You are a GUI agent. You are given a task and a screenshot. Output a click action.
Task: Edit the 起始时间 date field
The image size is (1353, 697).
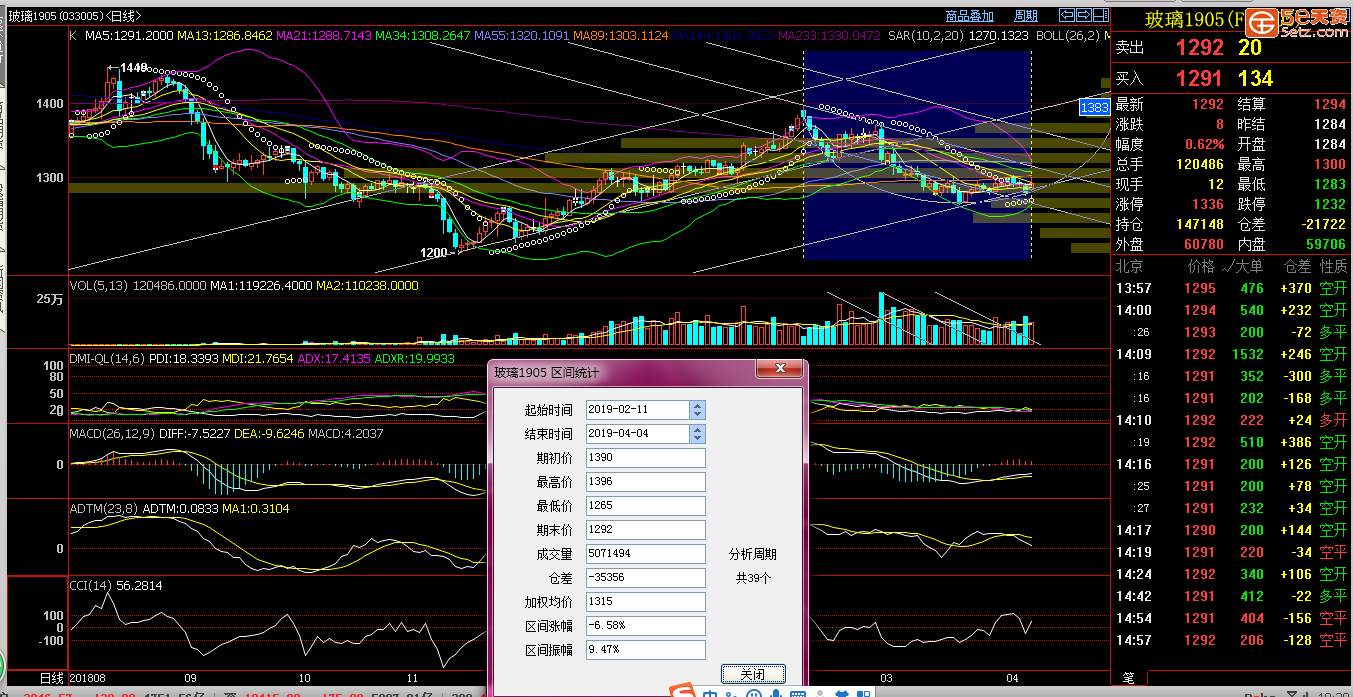(x=637, y=410)
